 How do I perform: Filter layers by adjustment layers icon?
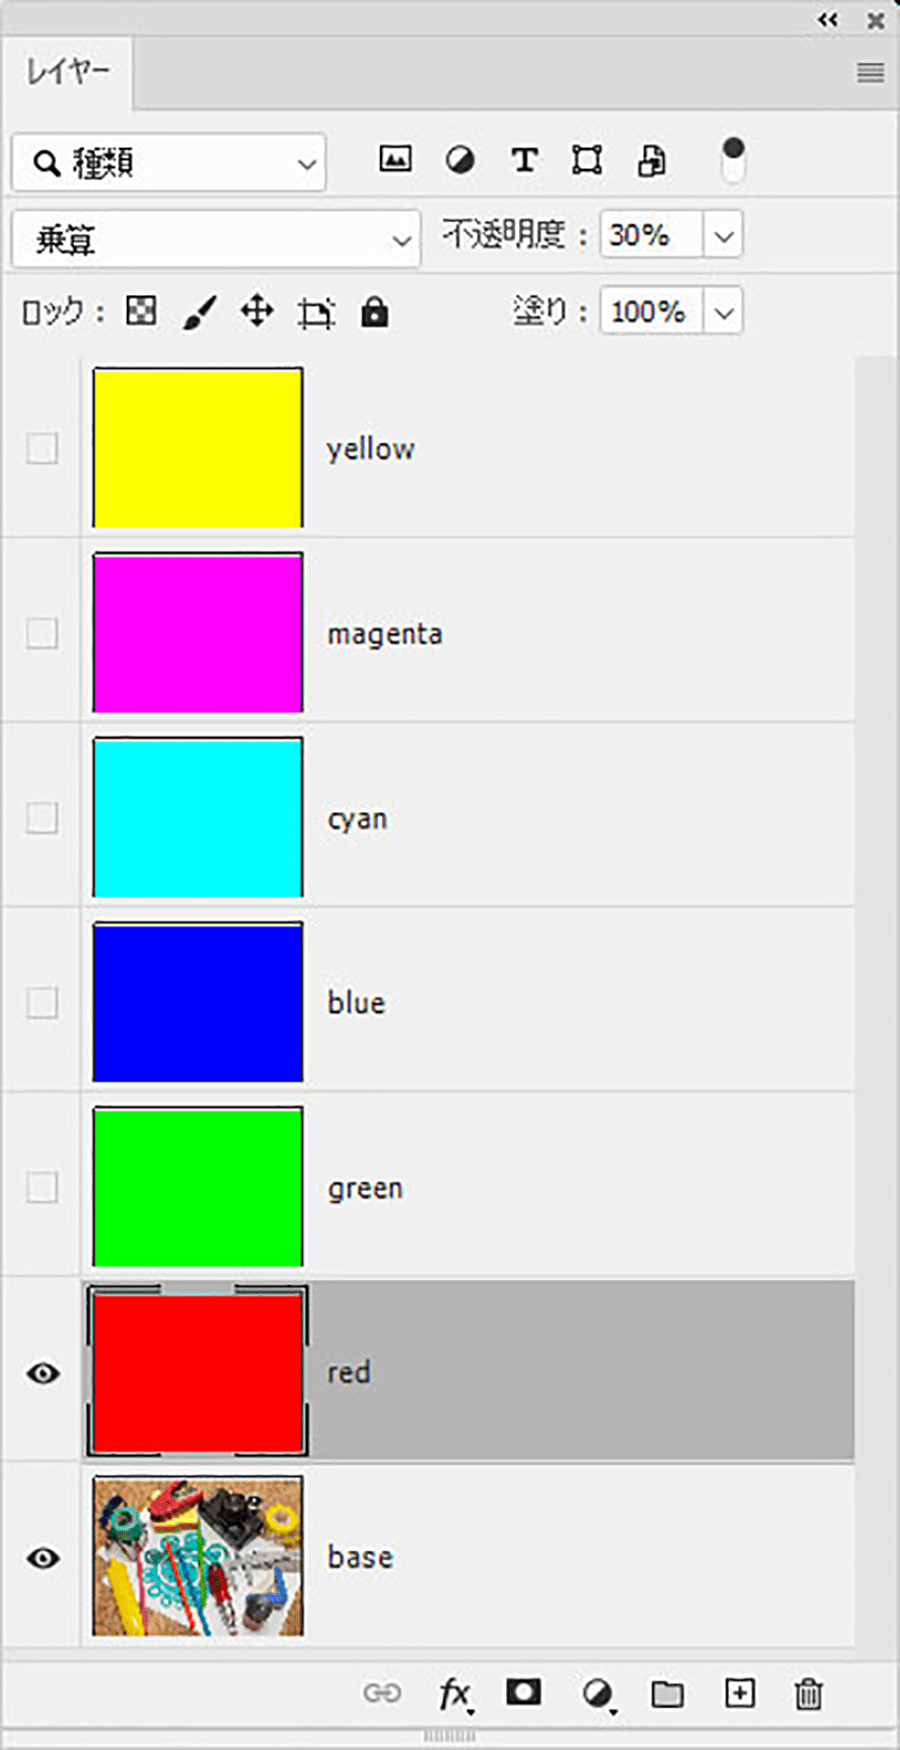[460, 160]
